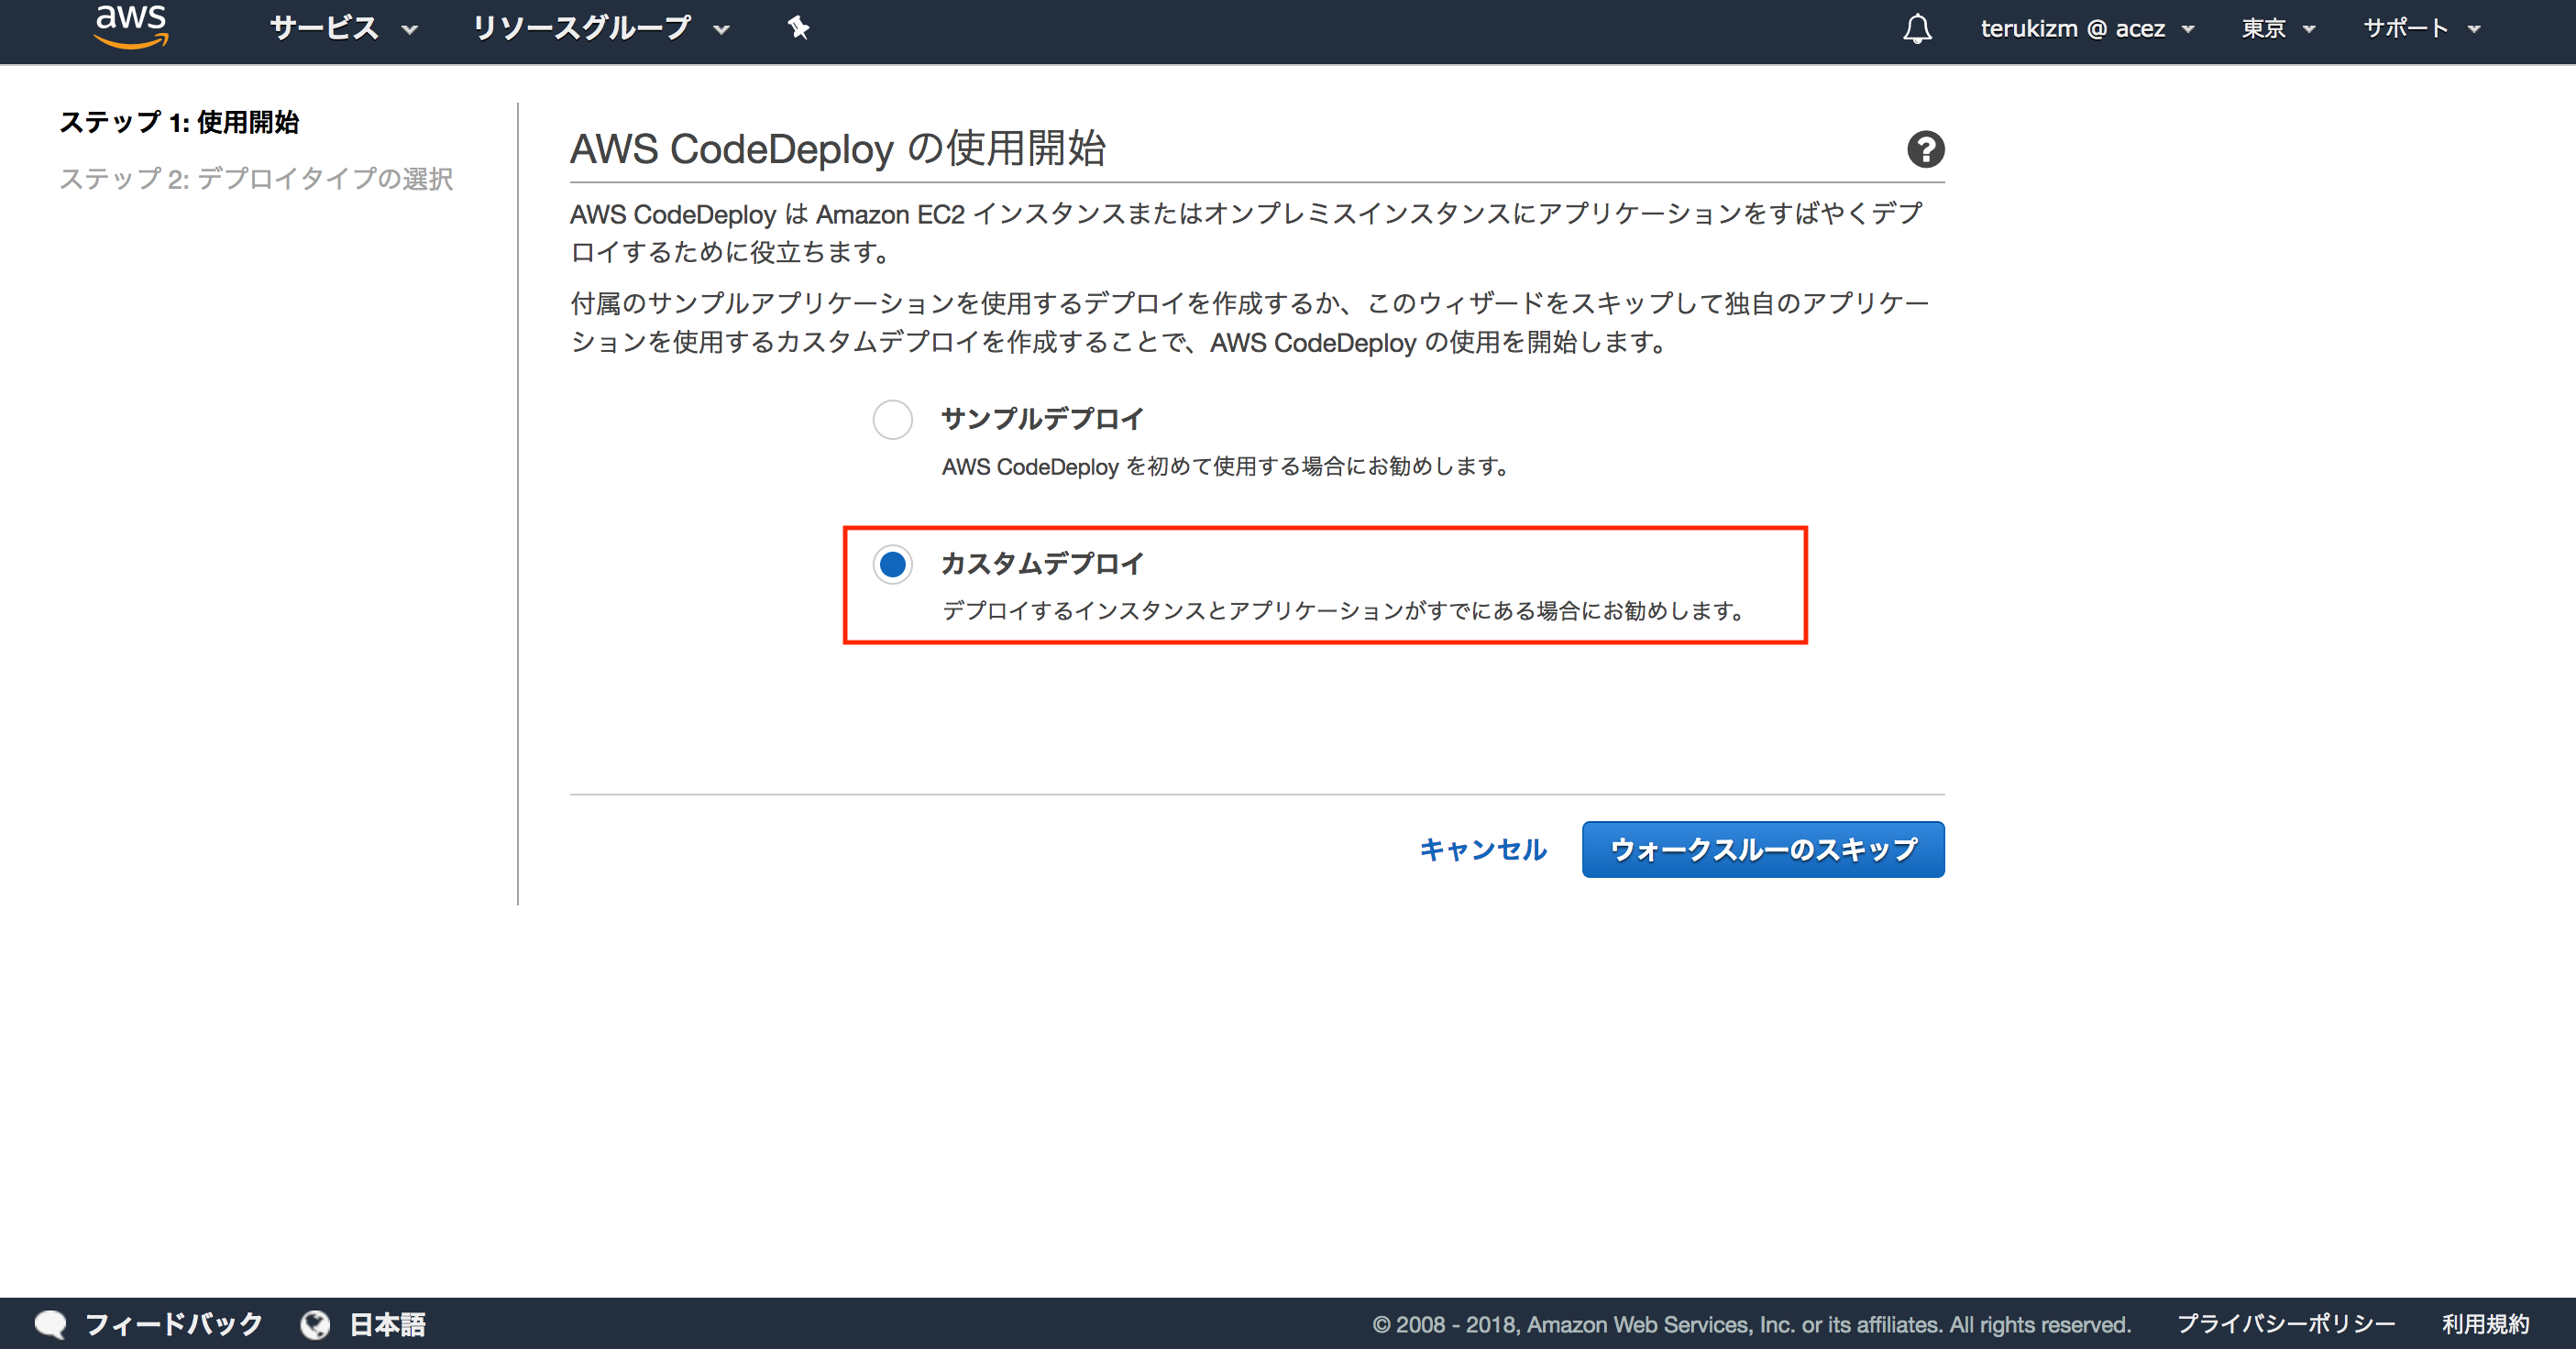Image resolution: width=2576 pixels, height=1349 pixels.
Task: Select the サンプルデプロイ radio button
Action: click(892, 420)
